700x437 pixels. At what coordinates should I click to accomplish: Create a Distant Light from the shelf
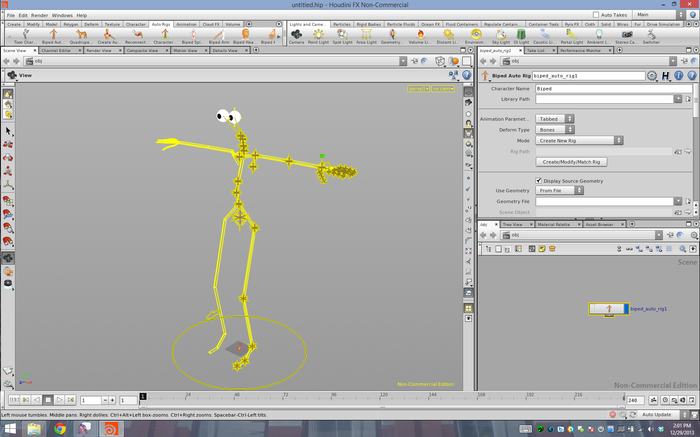[448, 36]
